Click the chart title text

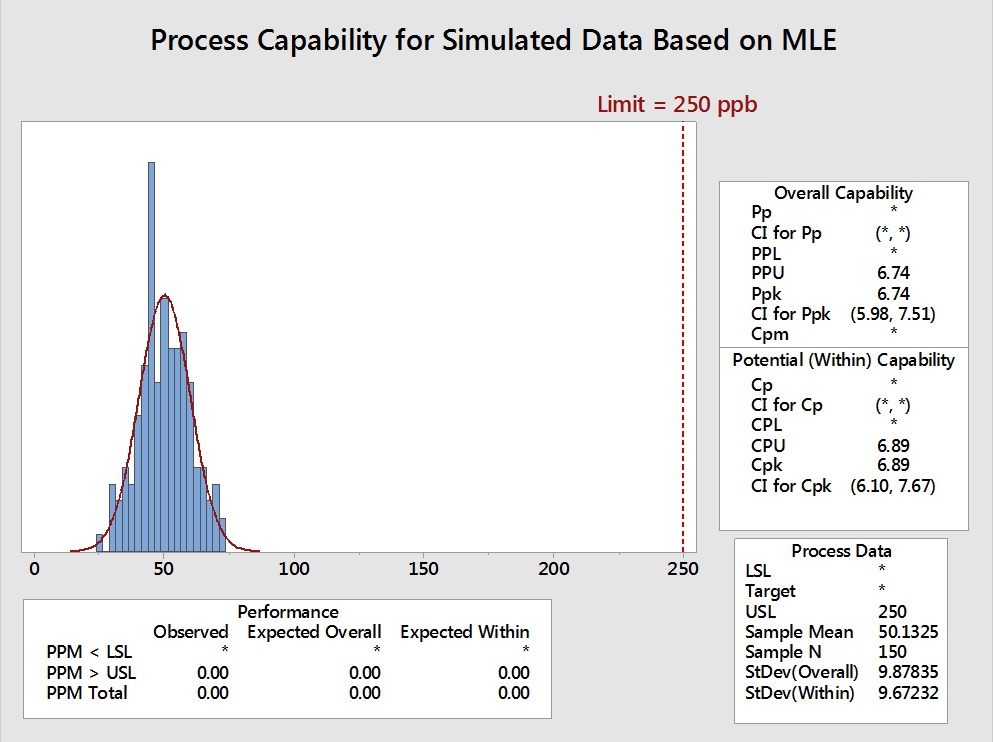[x=493, y=40]
